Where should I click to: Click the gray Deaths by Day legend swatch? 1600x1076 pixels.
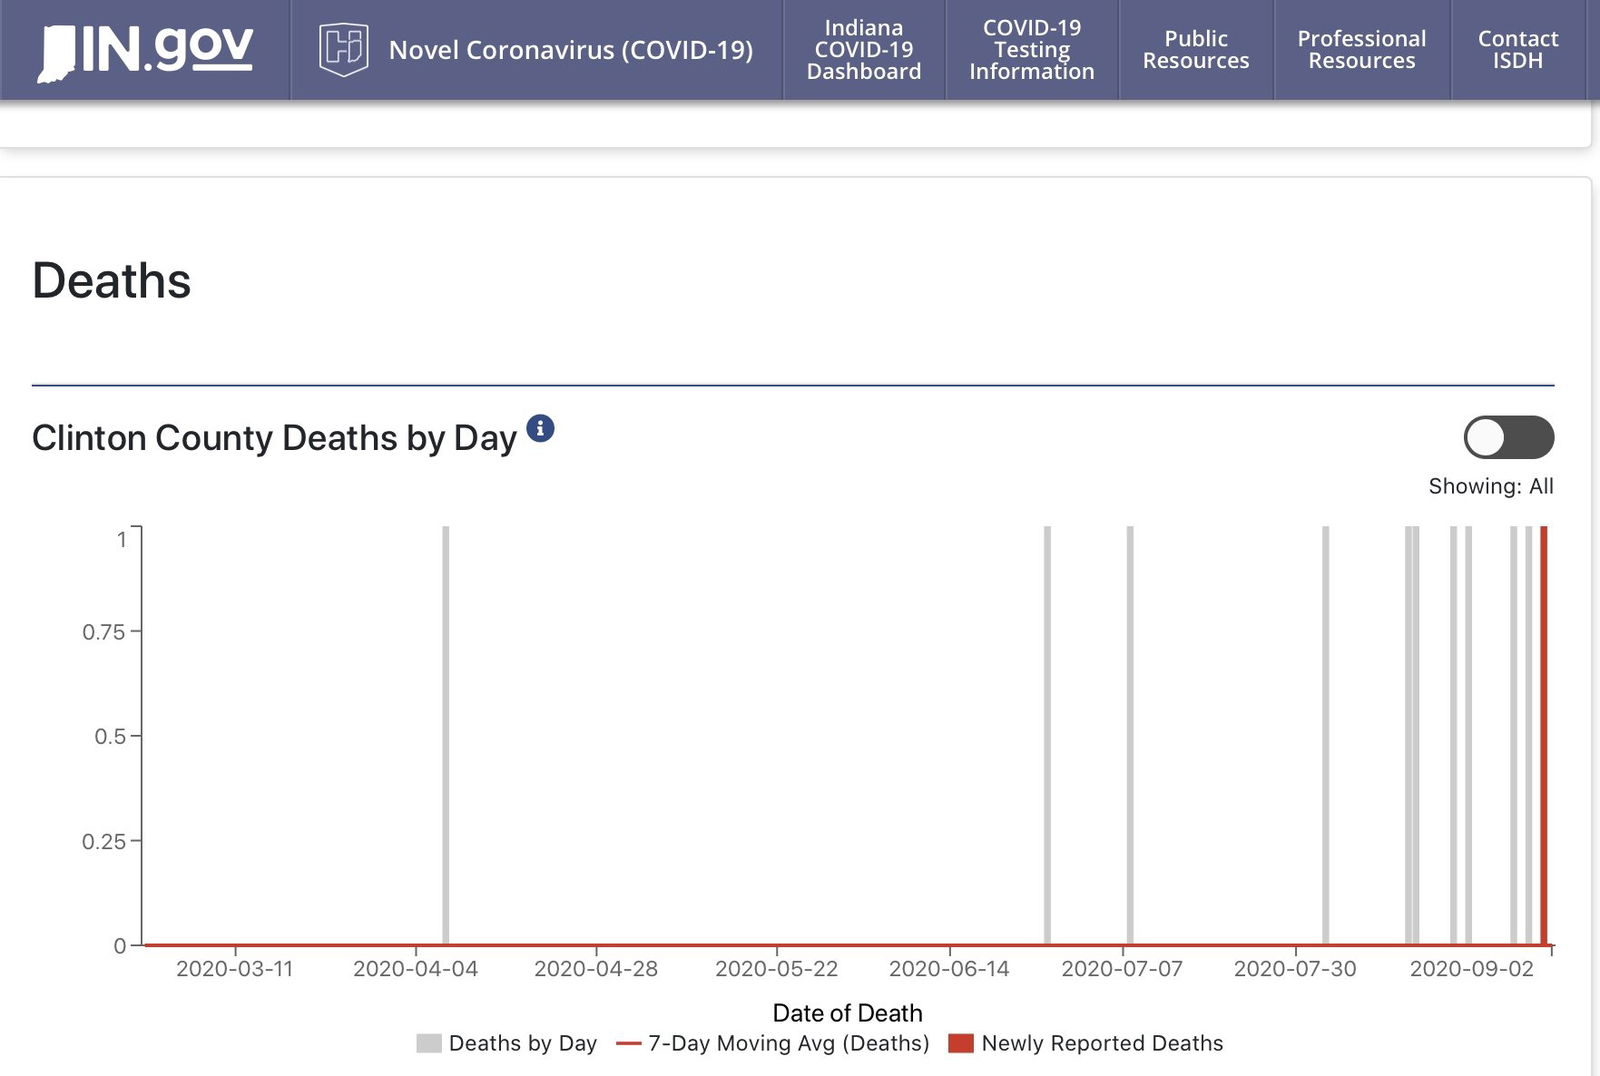(x=428, y=1043)
